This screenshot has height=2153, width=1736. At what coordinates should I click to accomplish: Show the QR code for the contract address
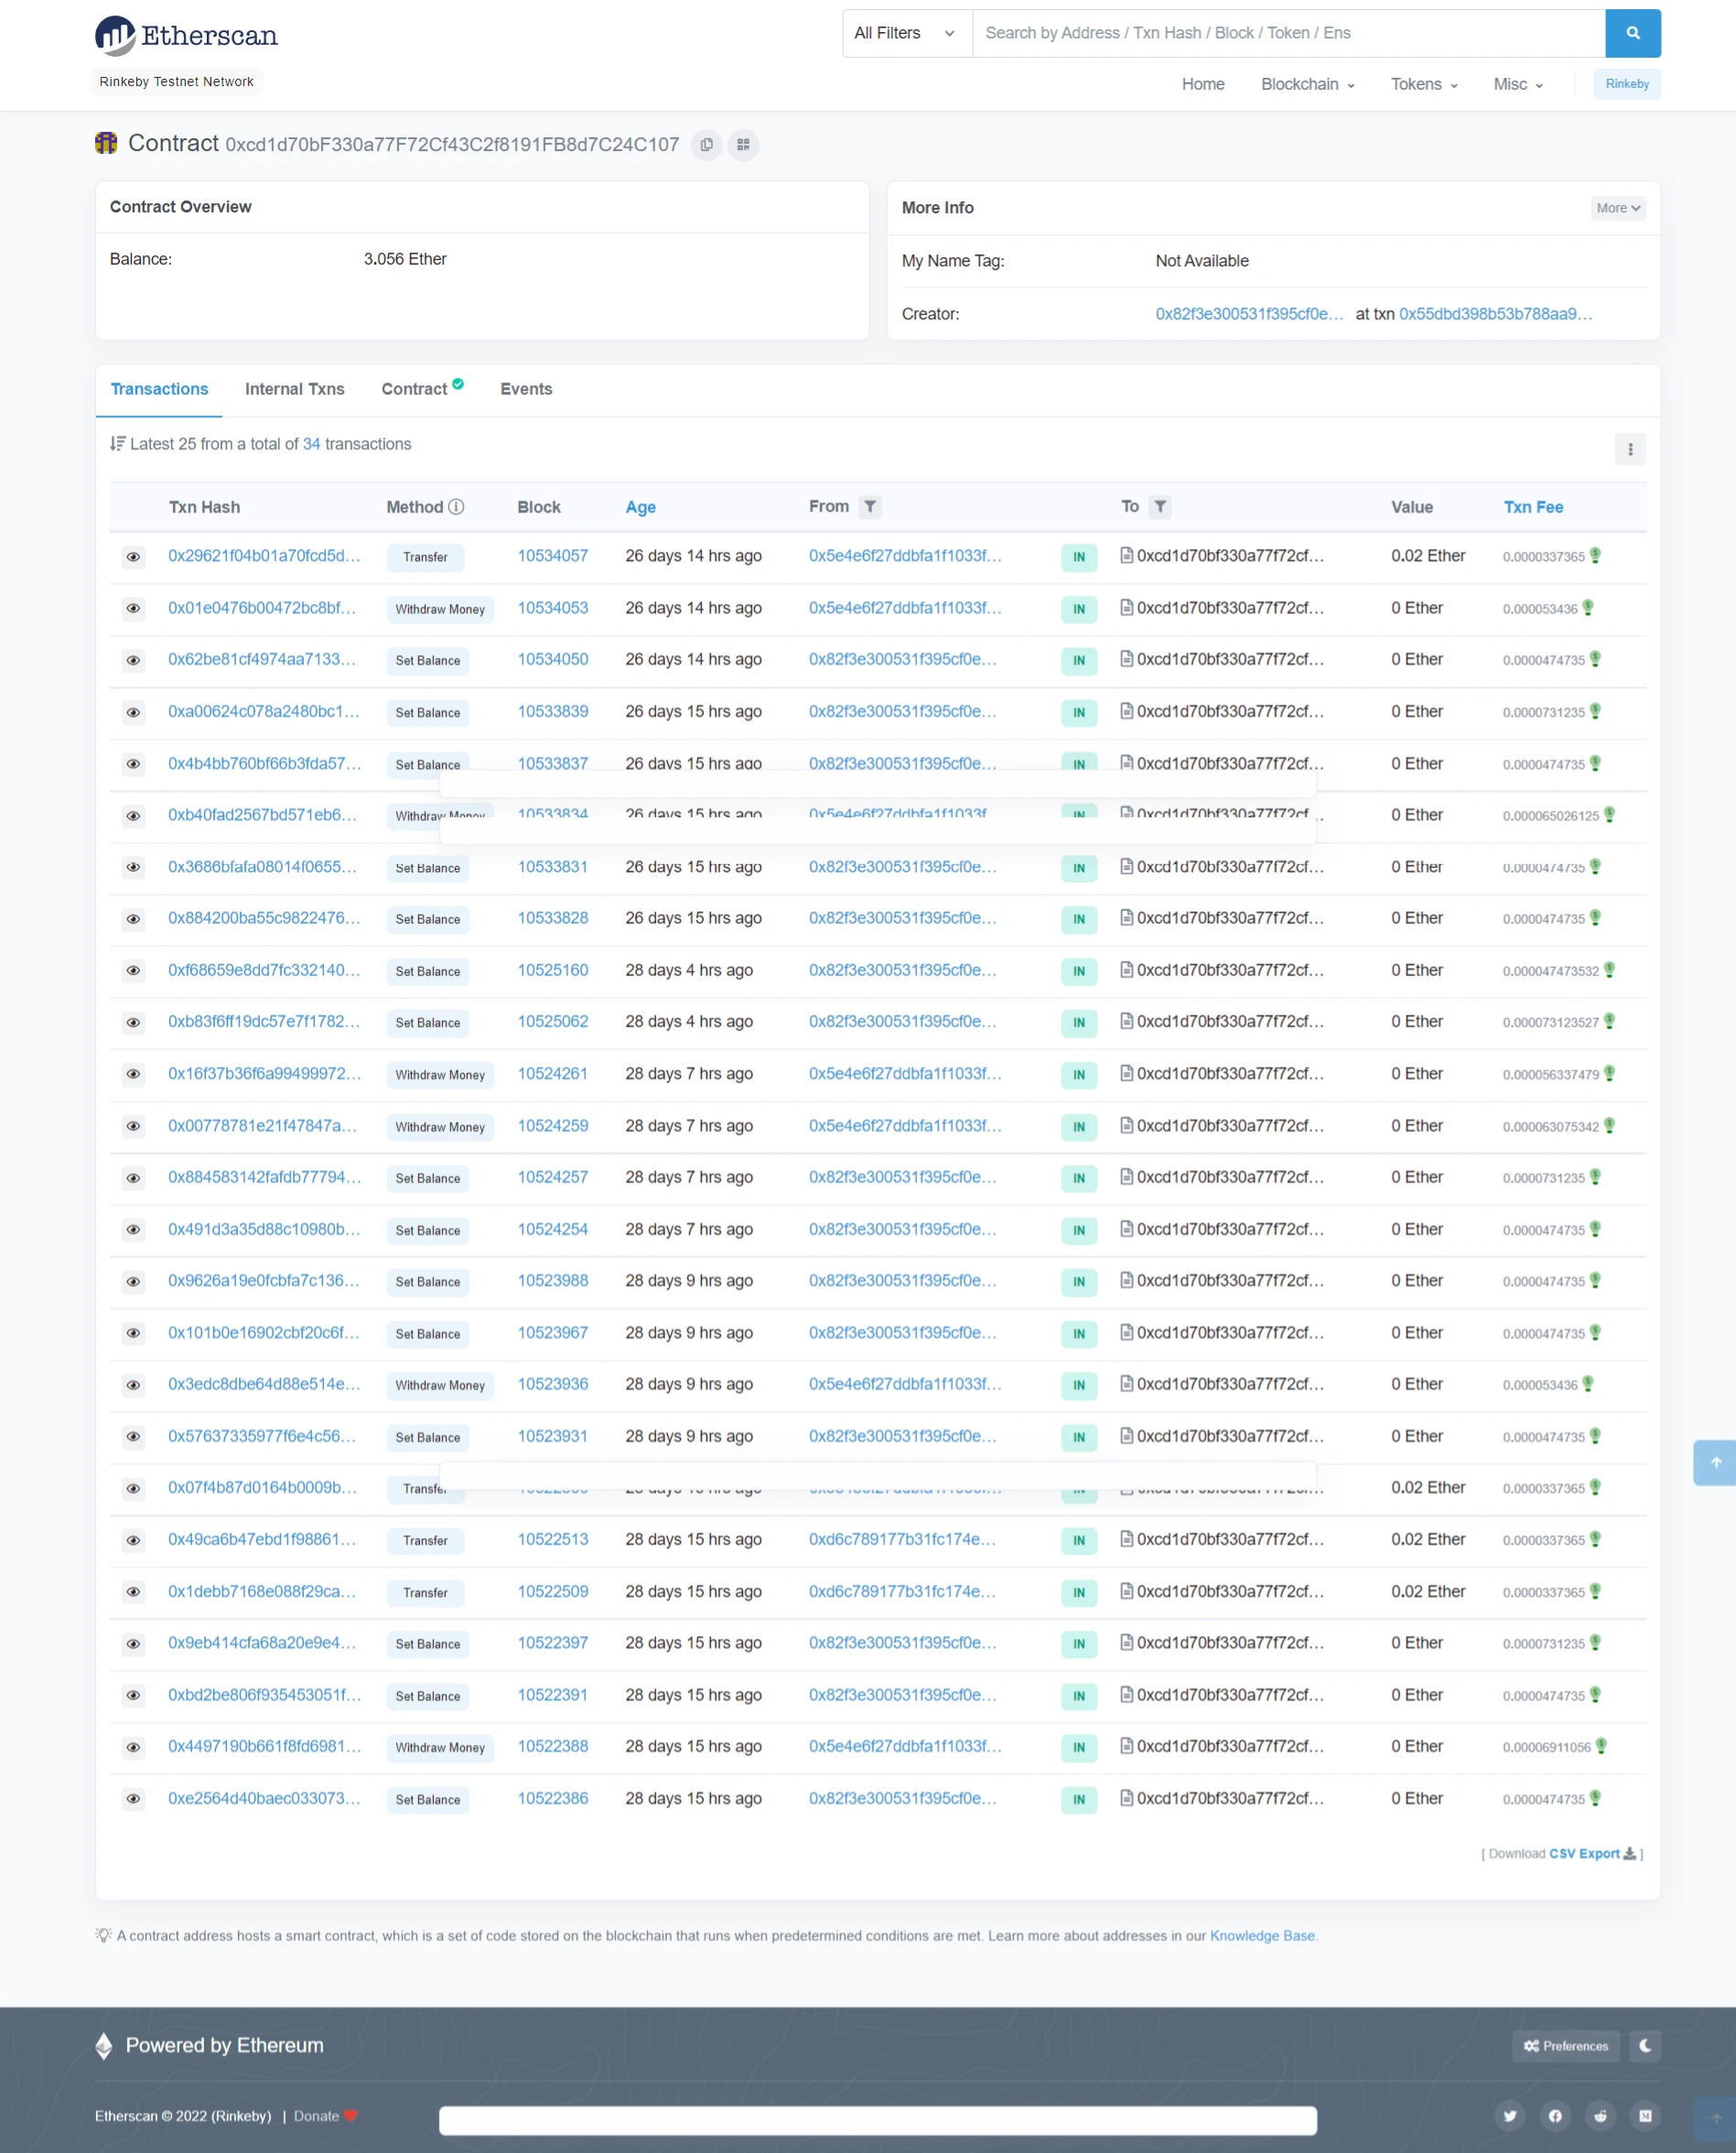(743, 145)
